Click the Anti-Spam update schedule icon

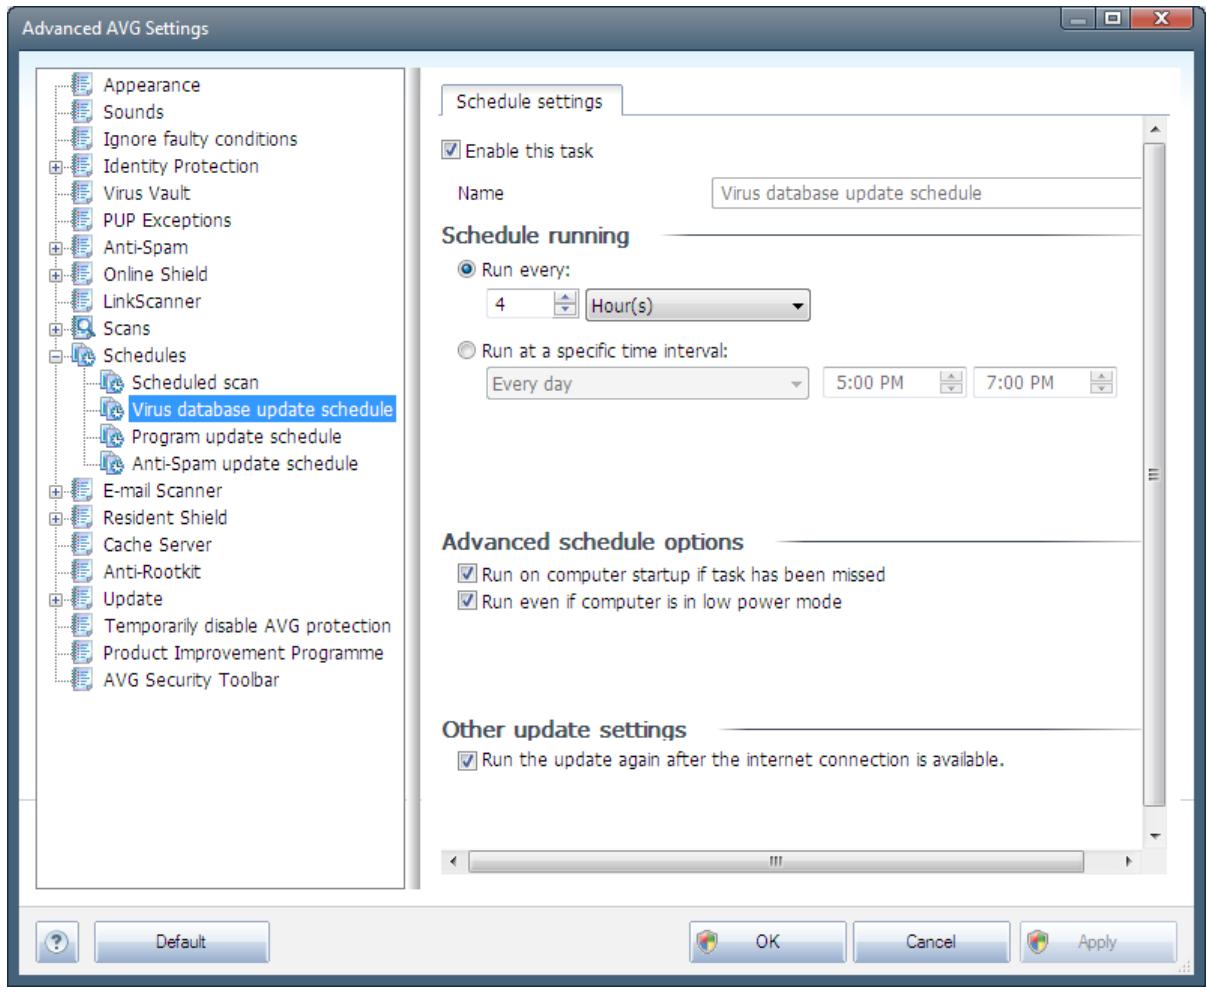click(x=114, y=464)
